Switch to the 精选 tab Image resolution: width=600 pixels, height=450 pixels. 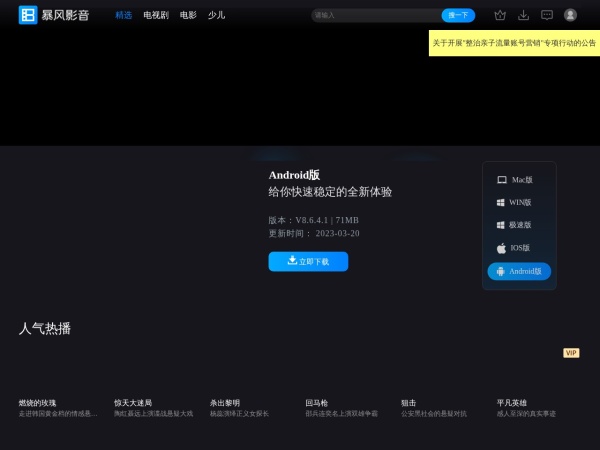124,15
